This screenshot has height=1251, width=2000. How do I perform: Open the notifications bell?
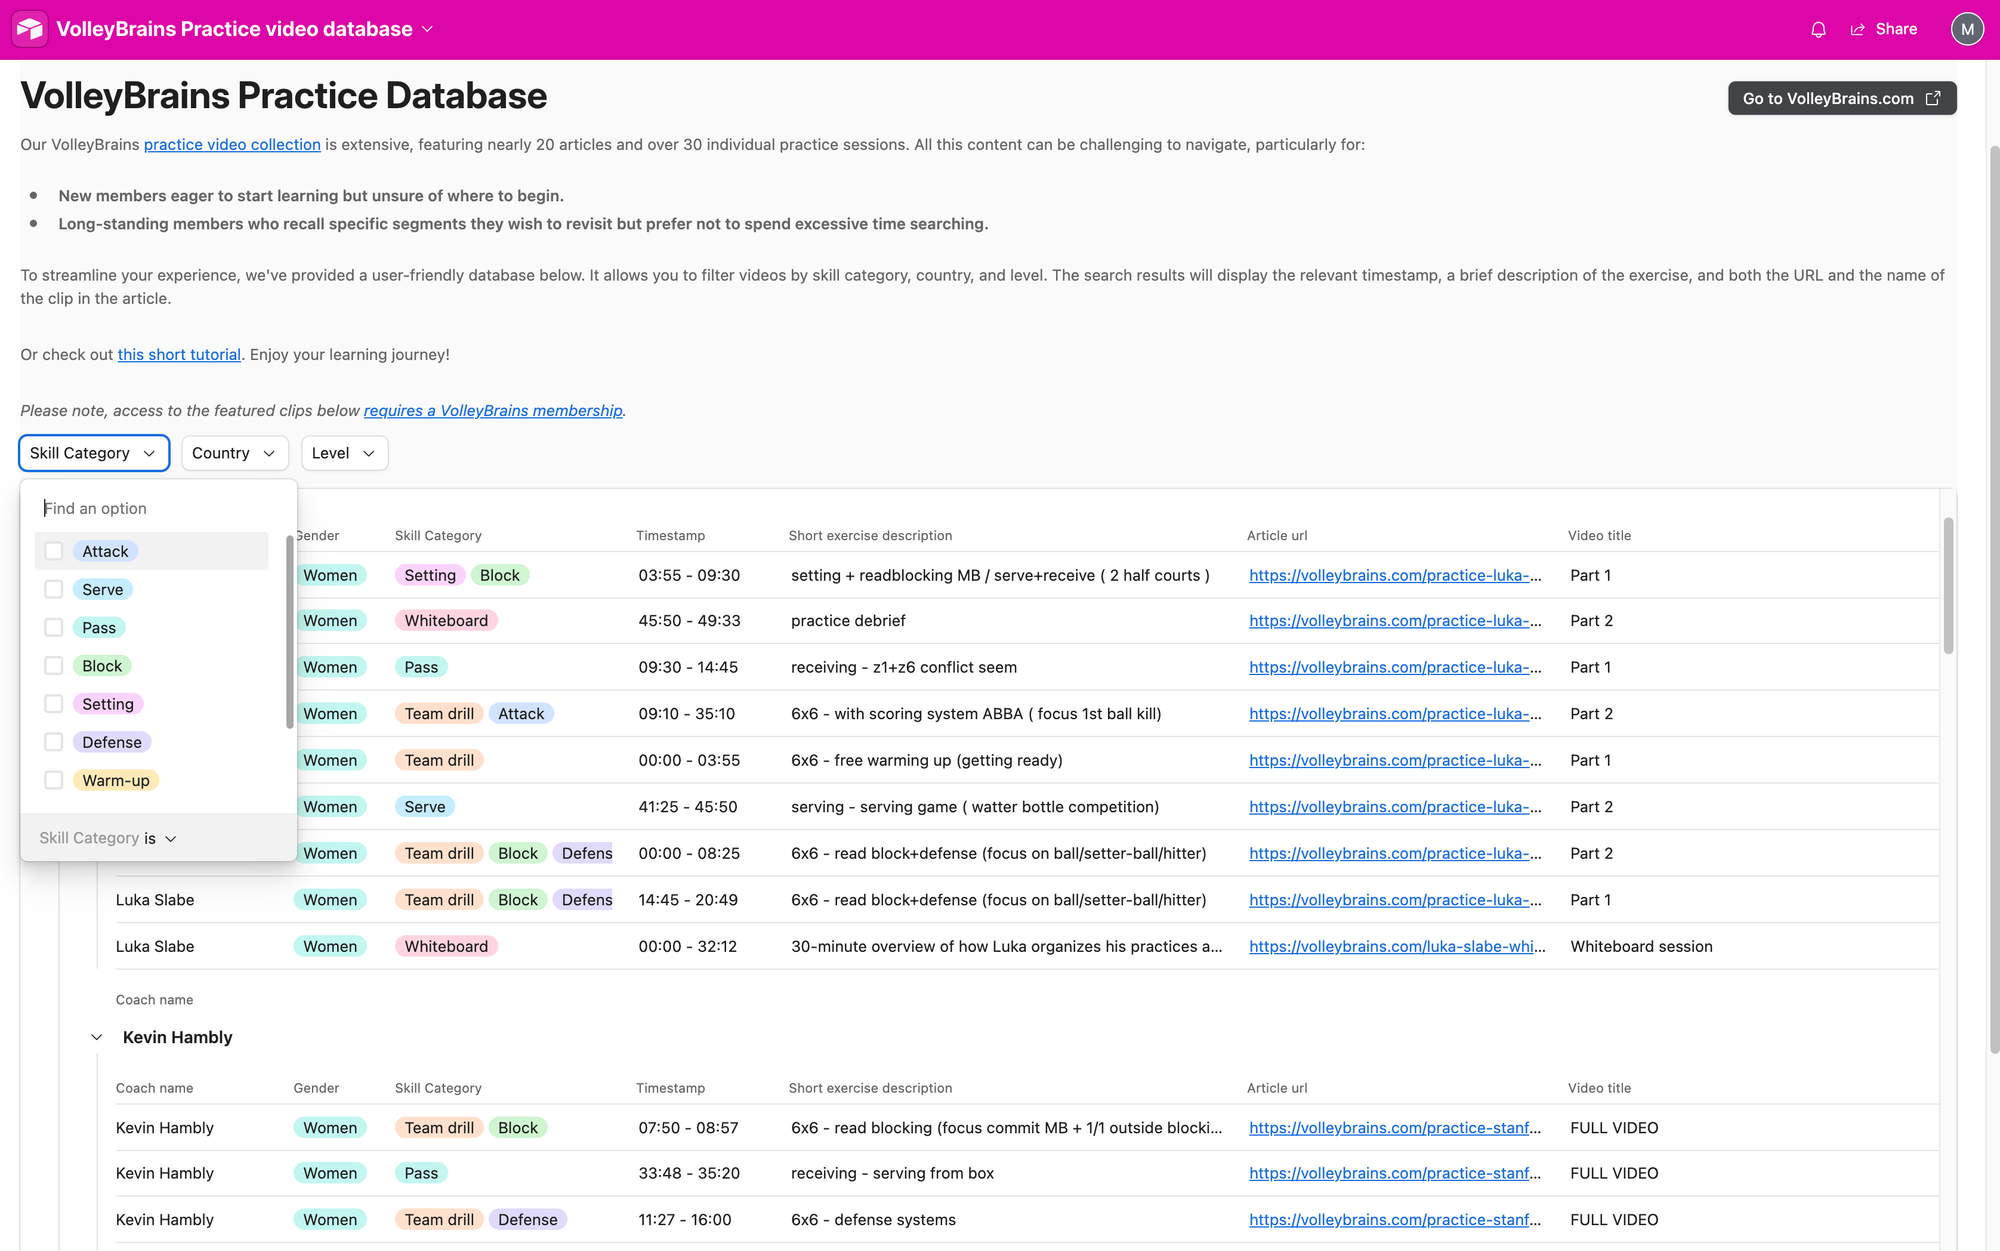pyautogui.click(x=1818, y=29)
